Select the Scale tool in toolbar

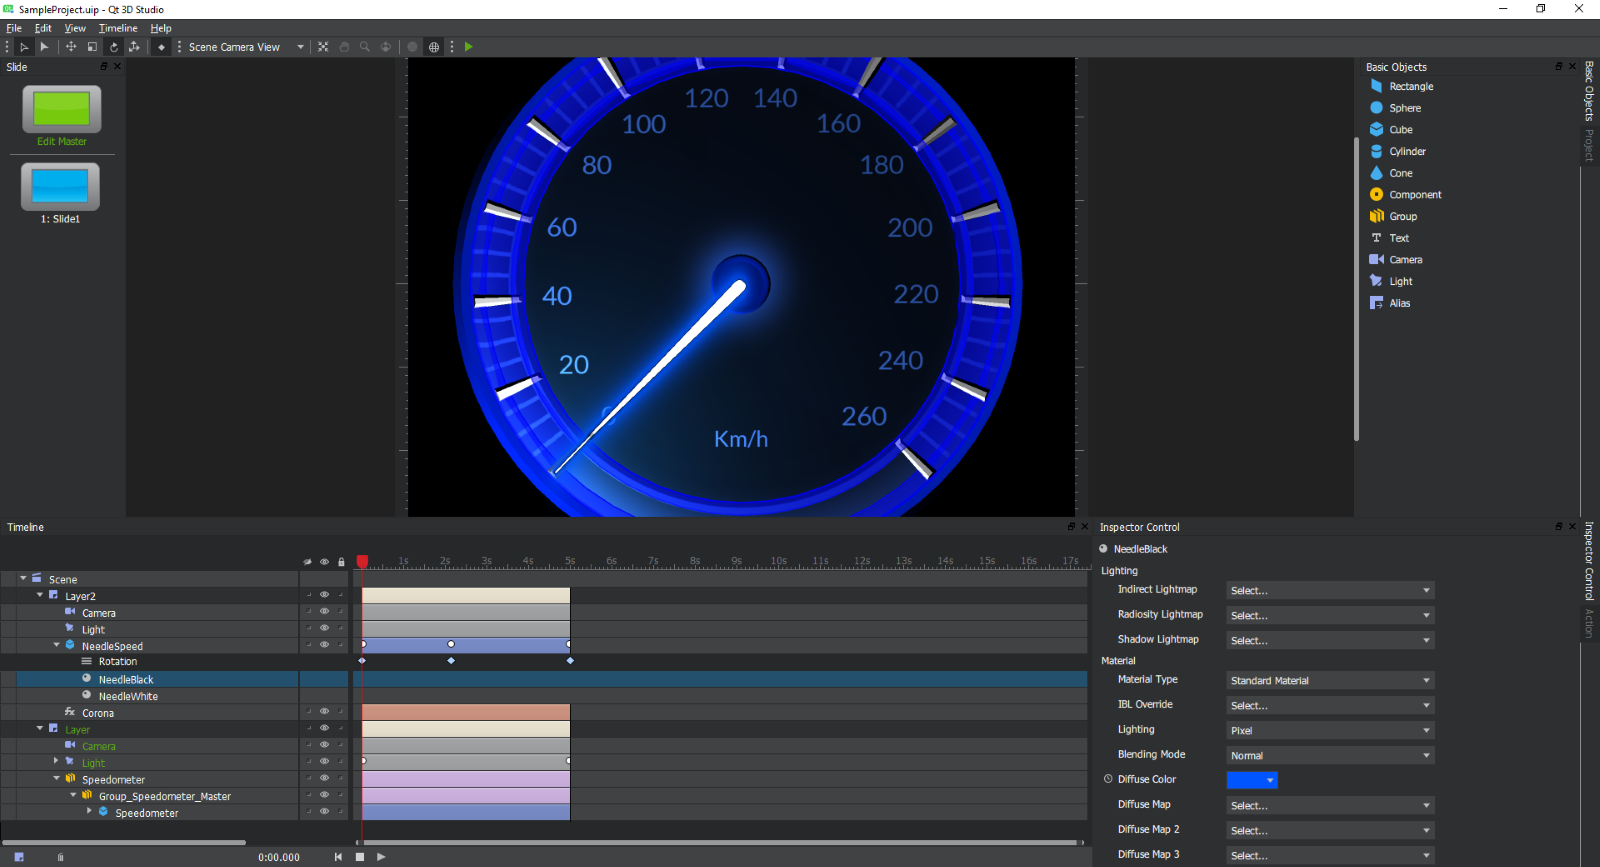pyautogui.click(x=92, y=47)
